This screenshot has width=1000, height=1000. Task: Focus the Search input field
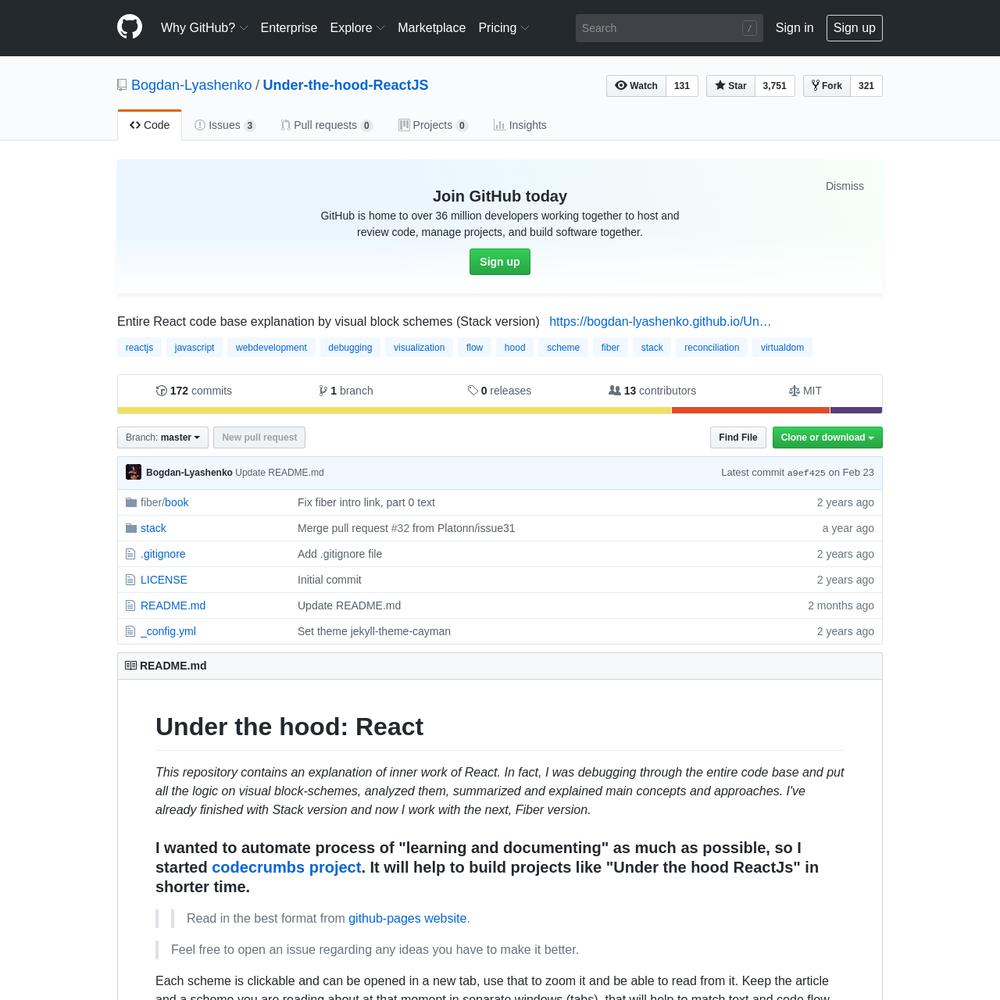coord(669,28)
